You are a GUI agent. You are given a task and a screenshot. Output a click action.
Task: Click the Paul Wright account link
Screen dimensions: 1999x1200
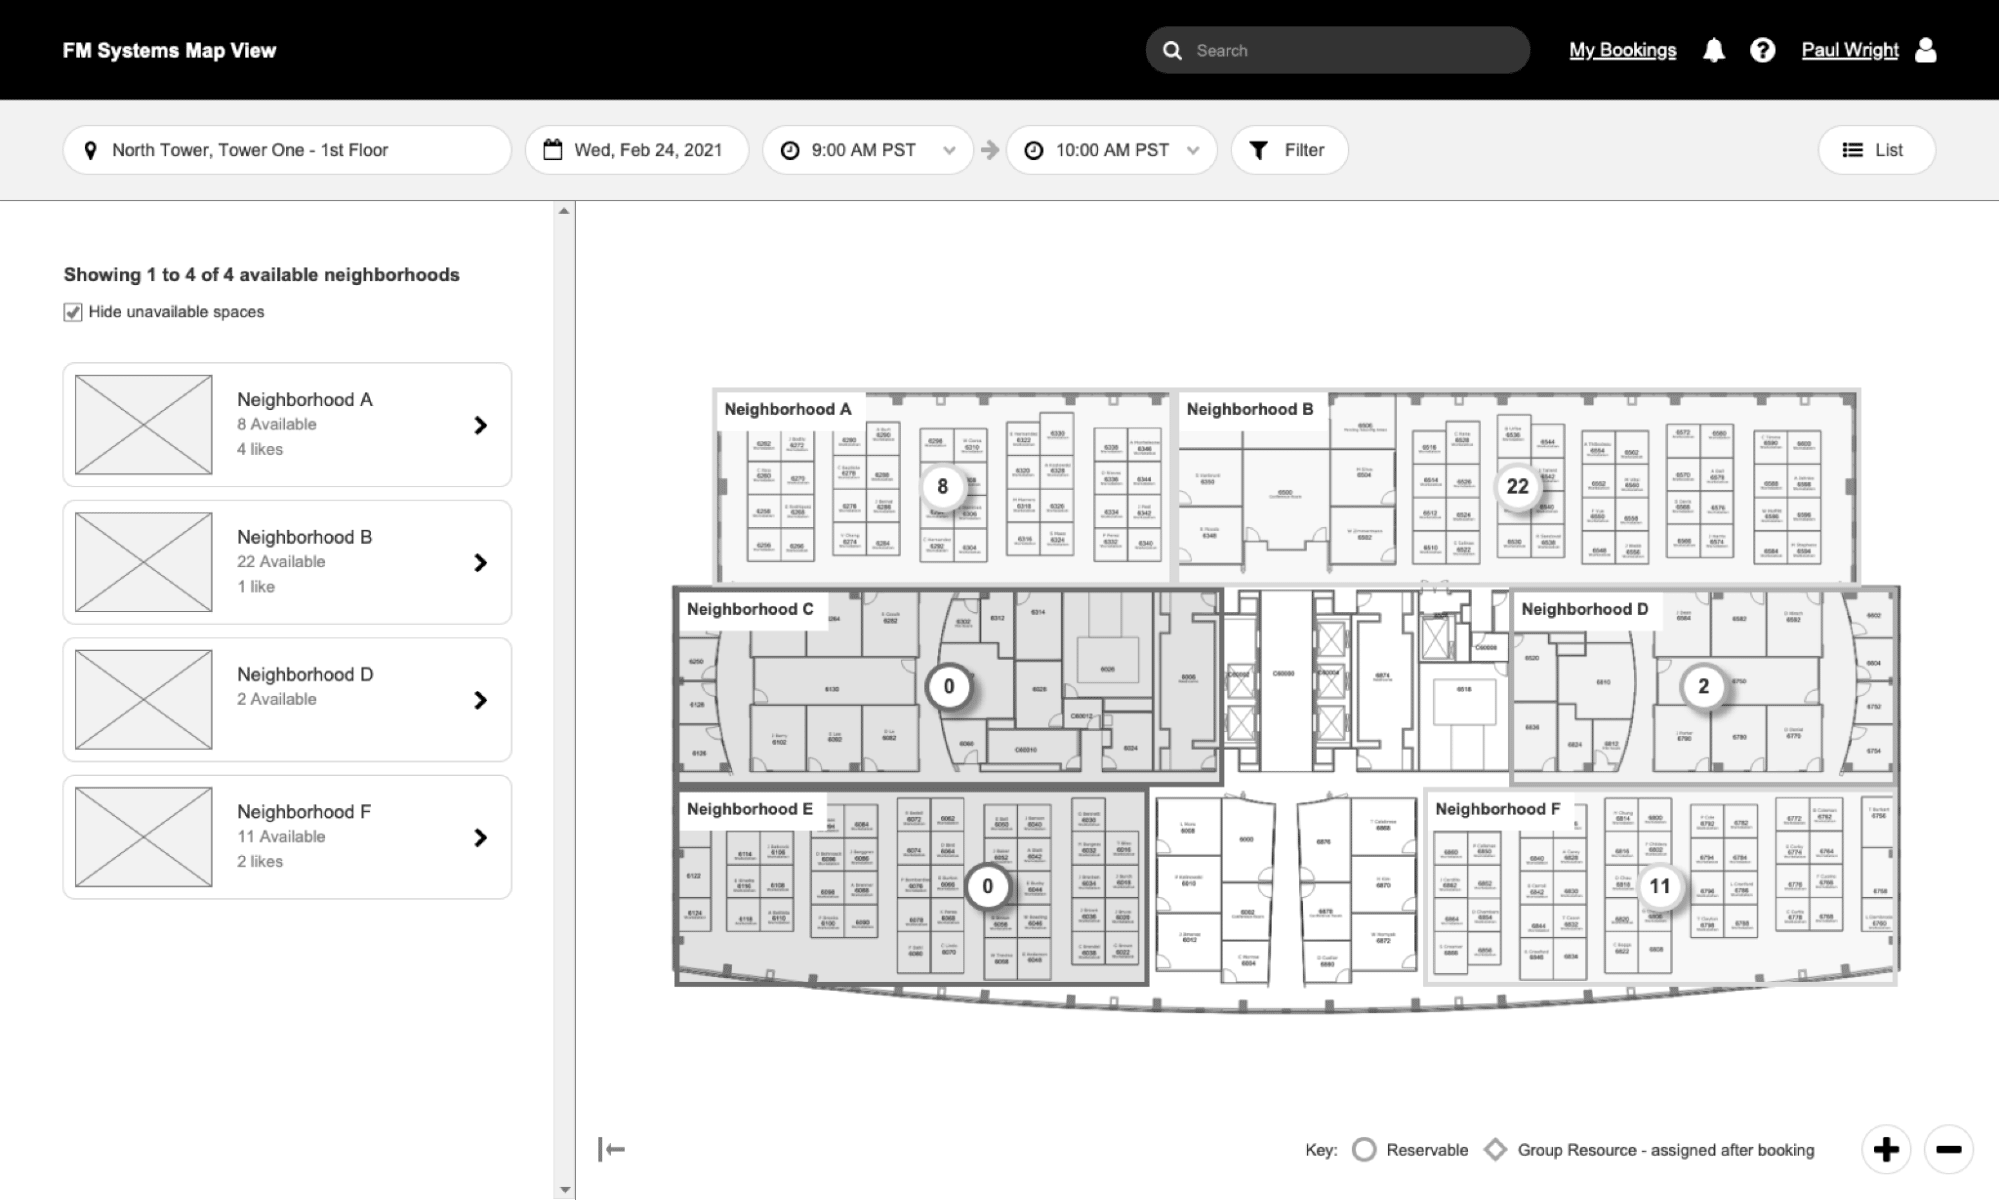tap(1849, 49)
